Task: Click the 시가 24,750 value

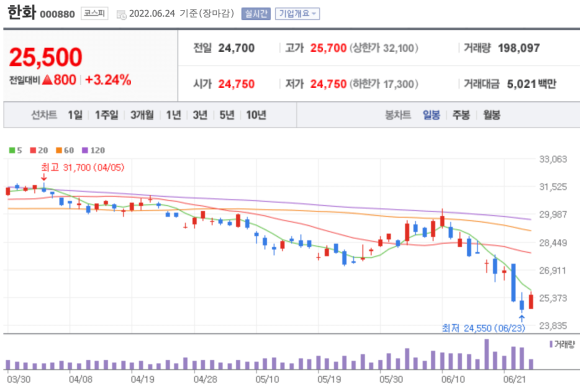Action: 236,84
